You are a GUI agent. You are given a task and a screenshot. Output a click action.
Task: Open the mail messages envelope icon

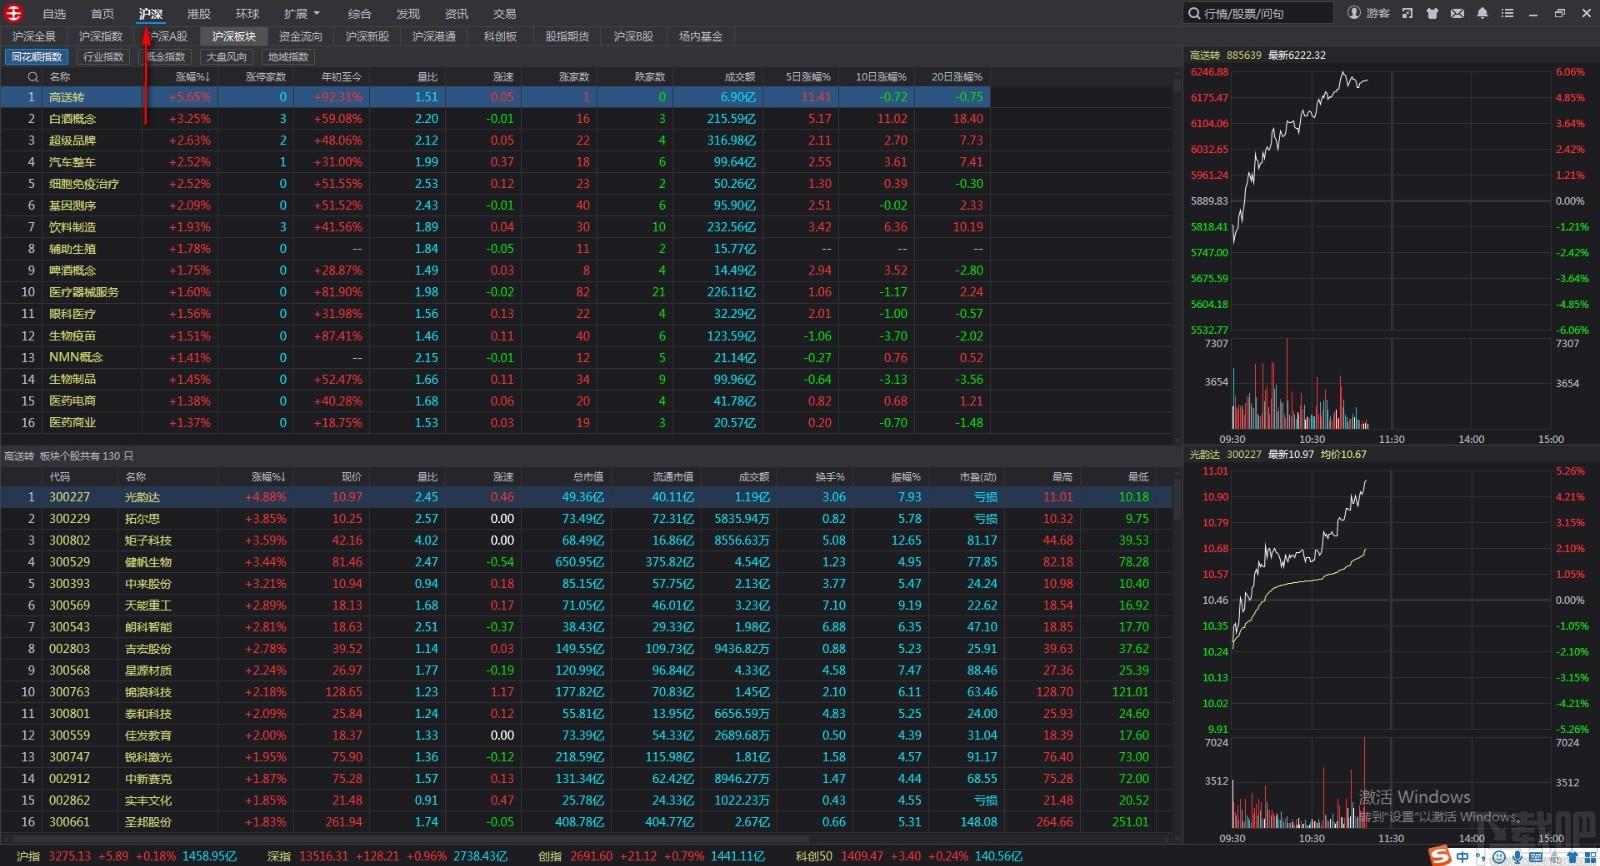(x=1457, y=13)
